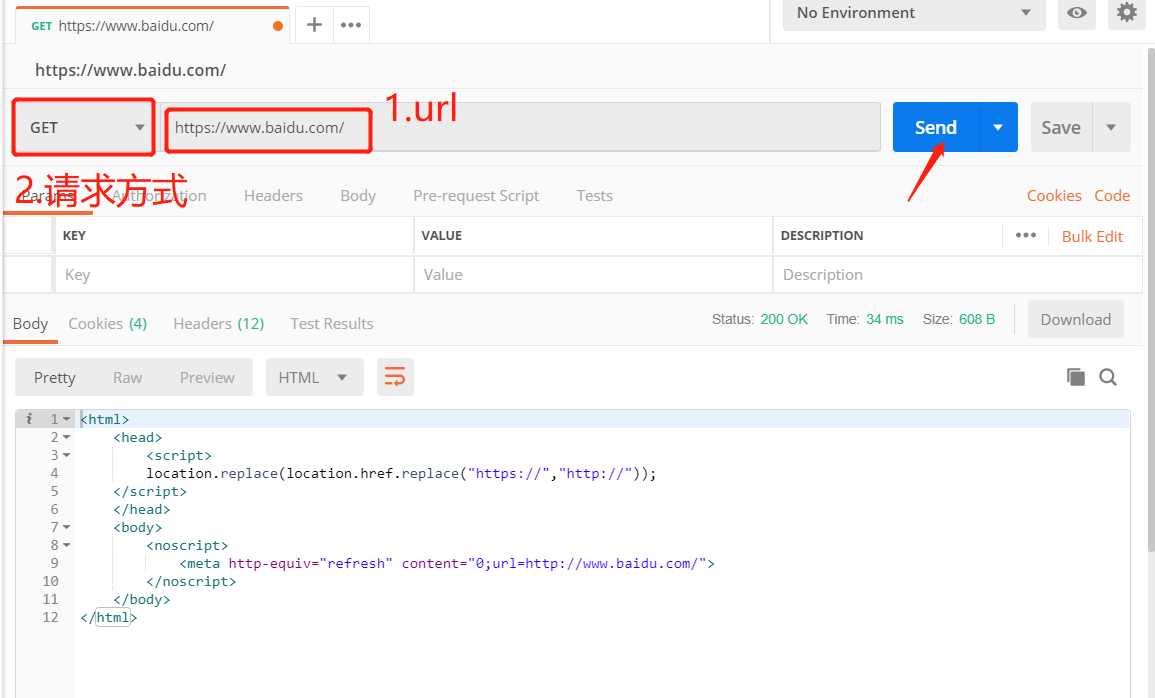Click the request name https://www.baidu.com/ title
1155x698 pixels.
click(130, 70)
